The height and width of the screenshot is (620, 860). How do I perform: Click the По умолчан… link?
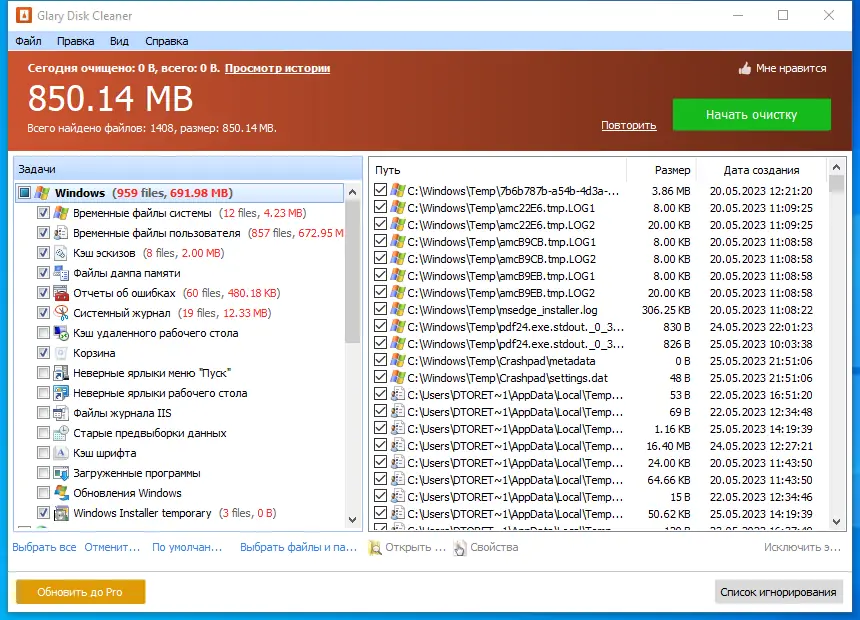coord(187,548)
